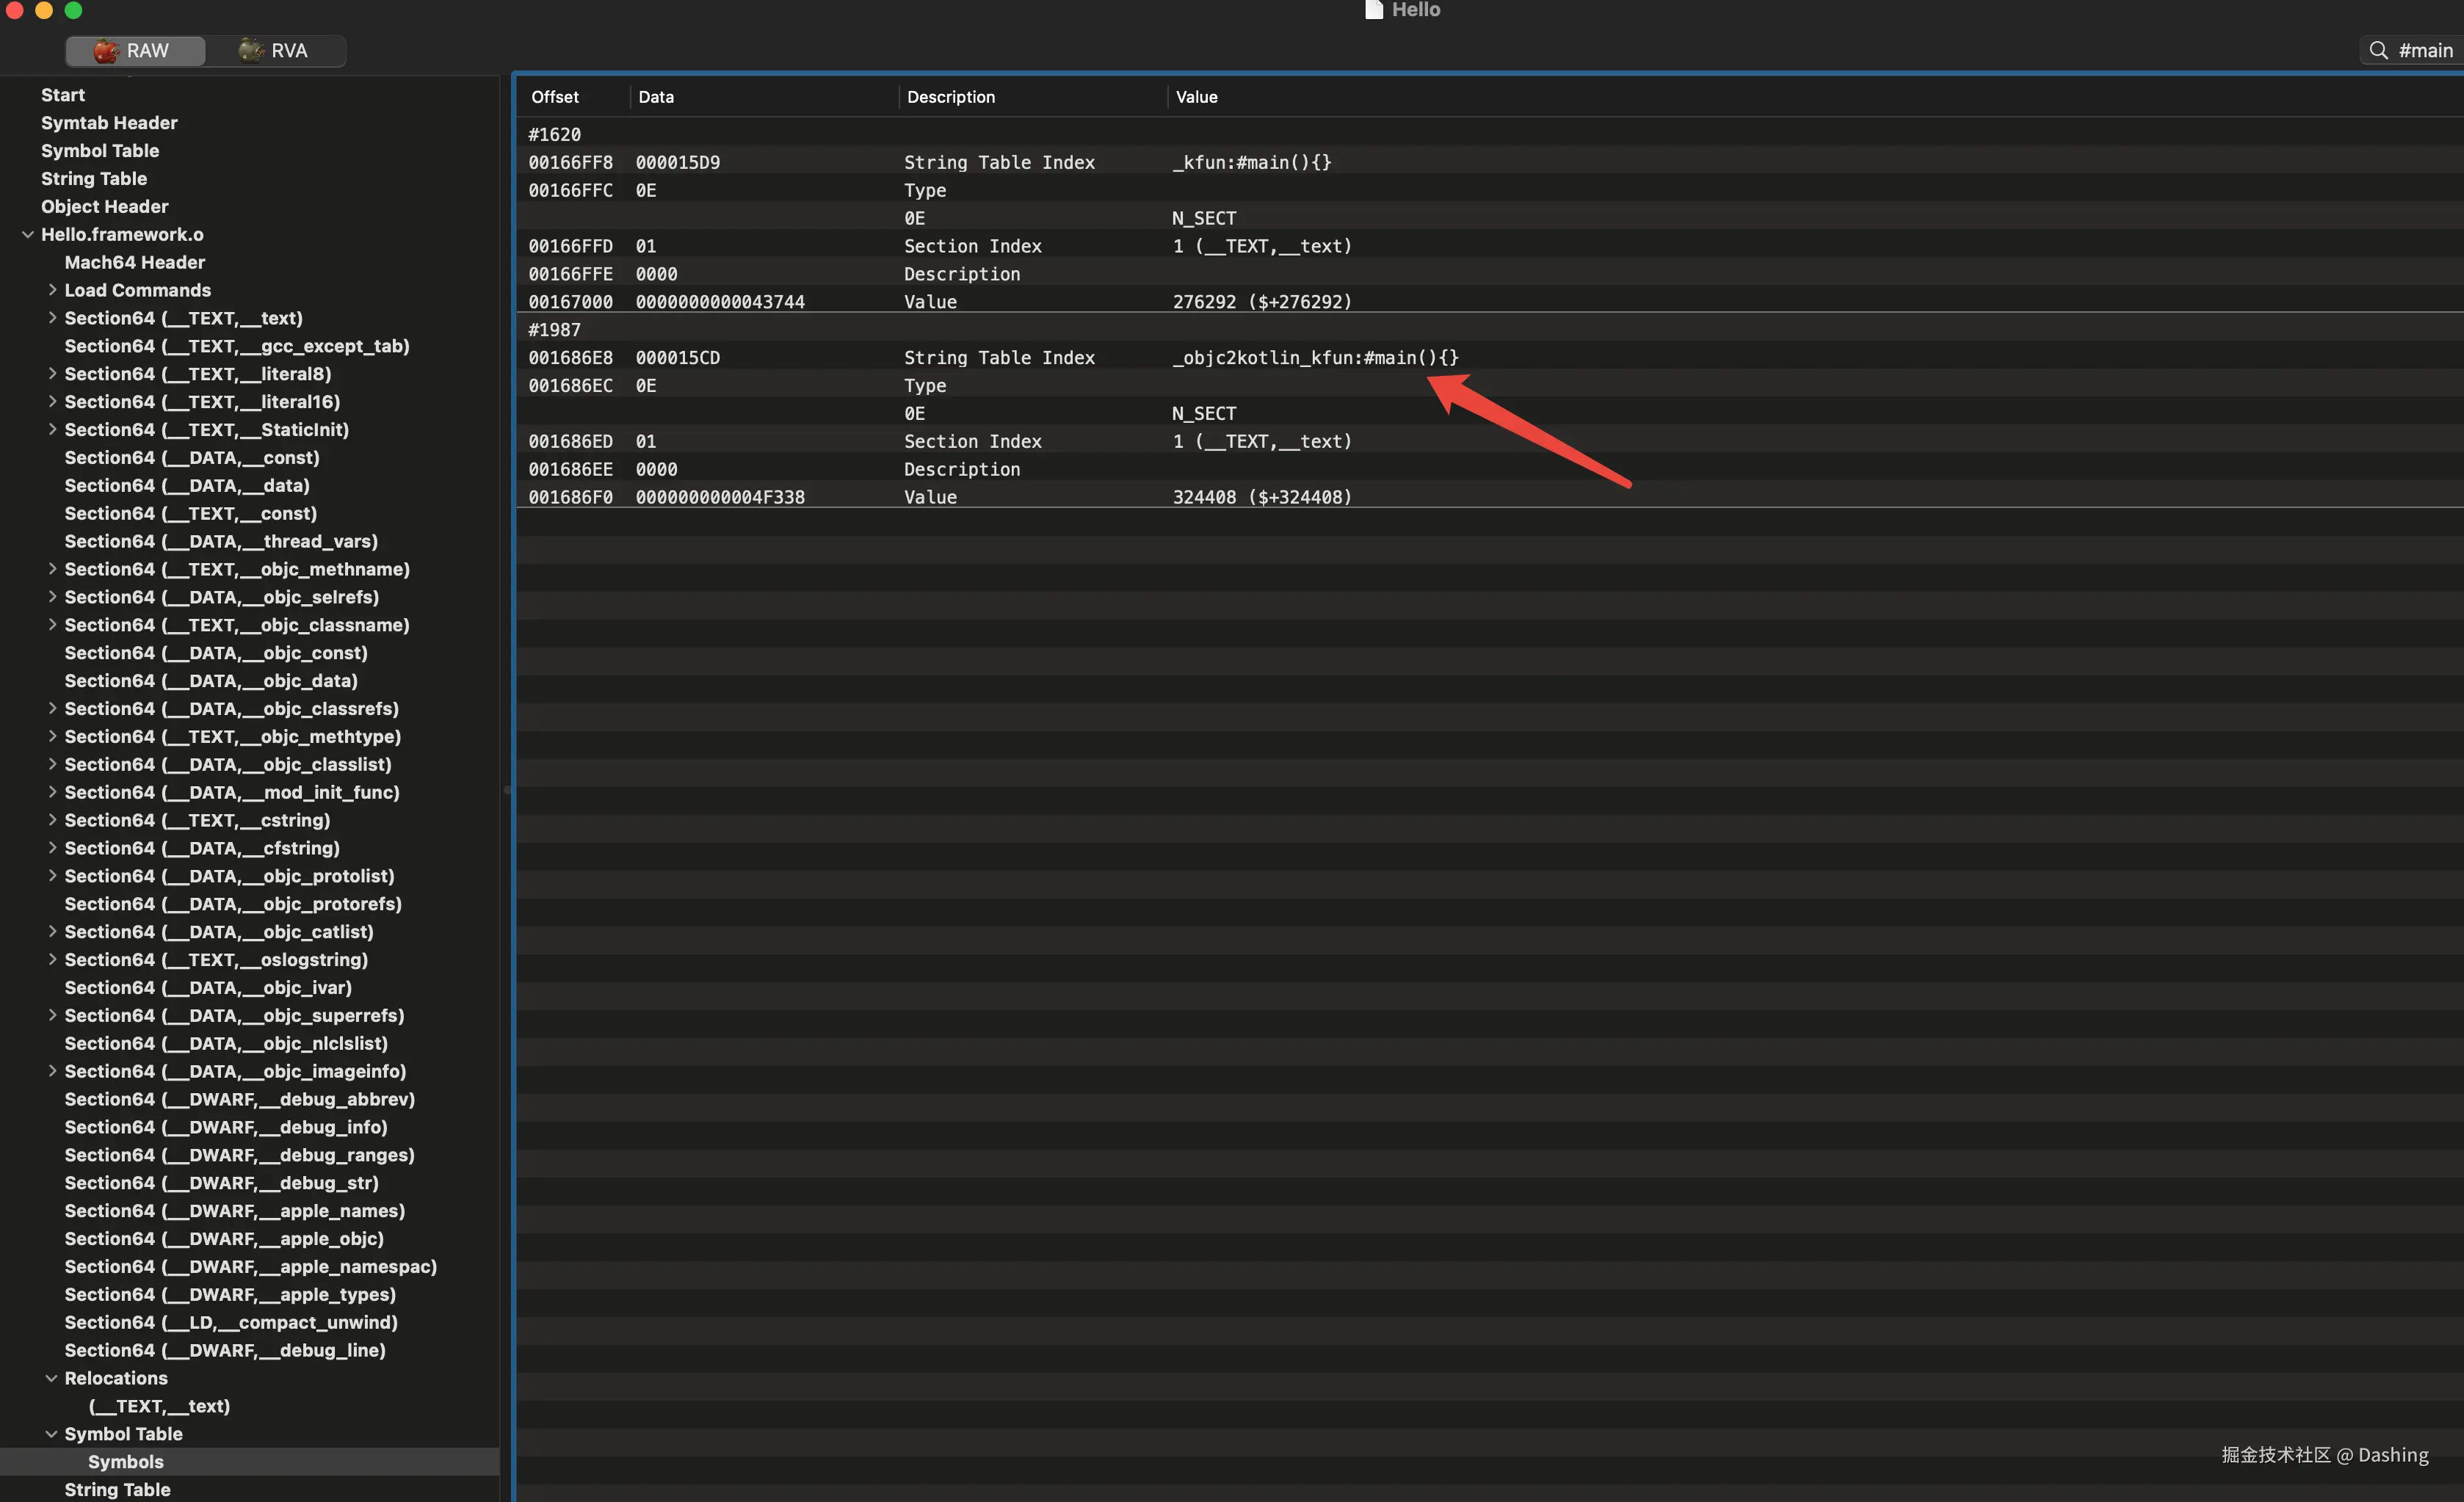Click the Hello document icon in title bar

coord(1374,10)
